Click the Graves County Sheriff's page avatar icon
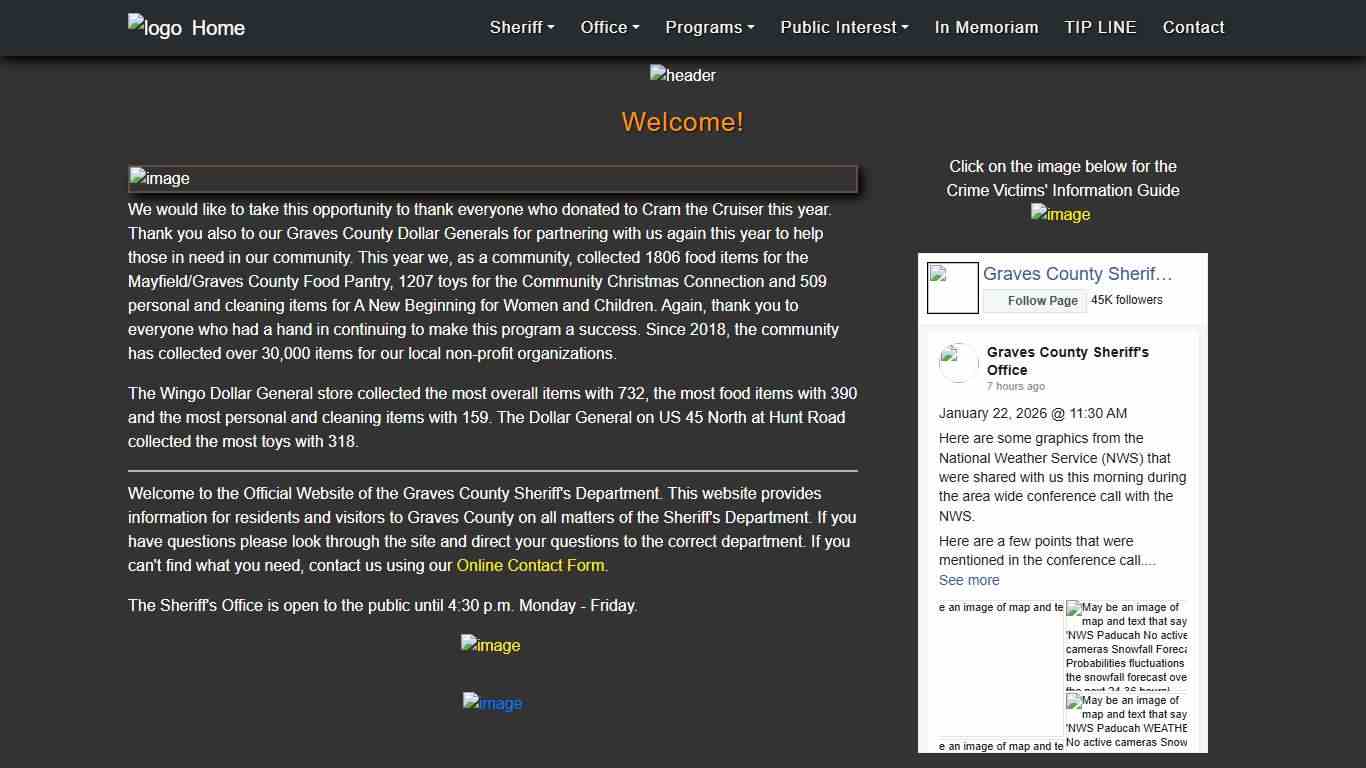This screenshot has width=1366, height=768. [952, 287]
